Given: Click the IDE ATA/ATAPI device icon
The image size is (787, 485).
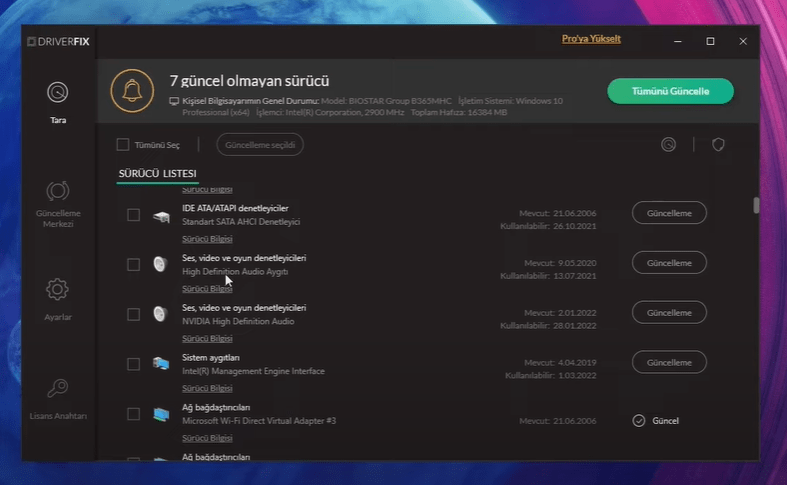Looking at the screenshot, I should (x=161, y=217).
